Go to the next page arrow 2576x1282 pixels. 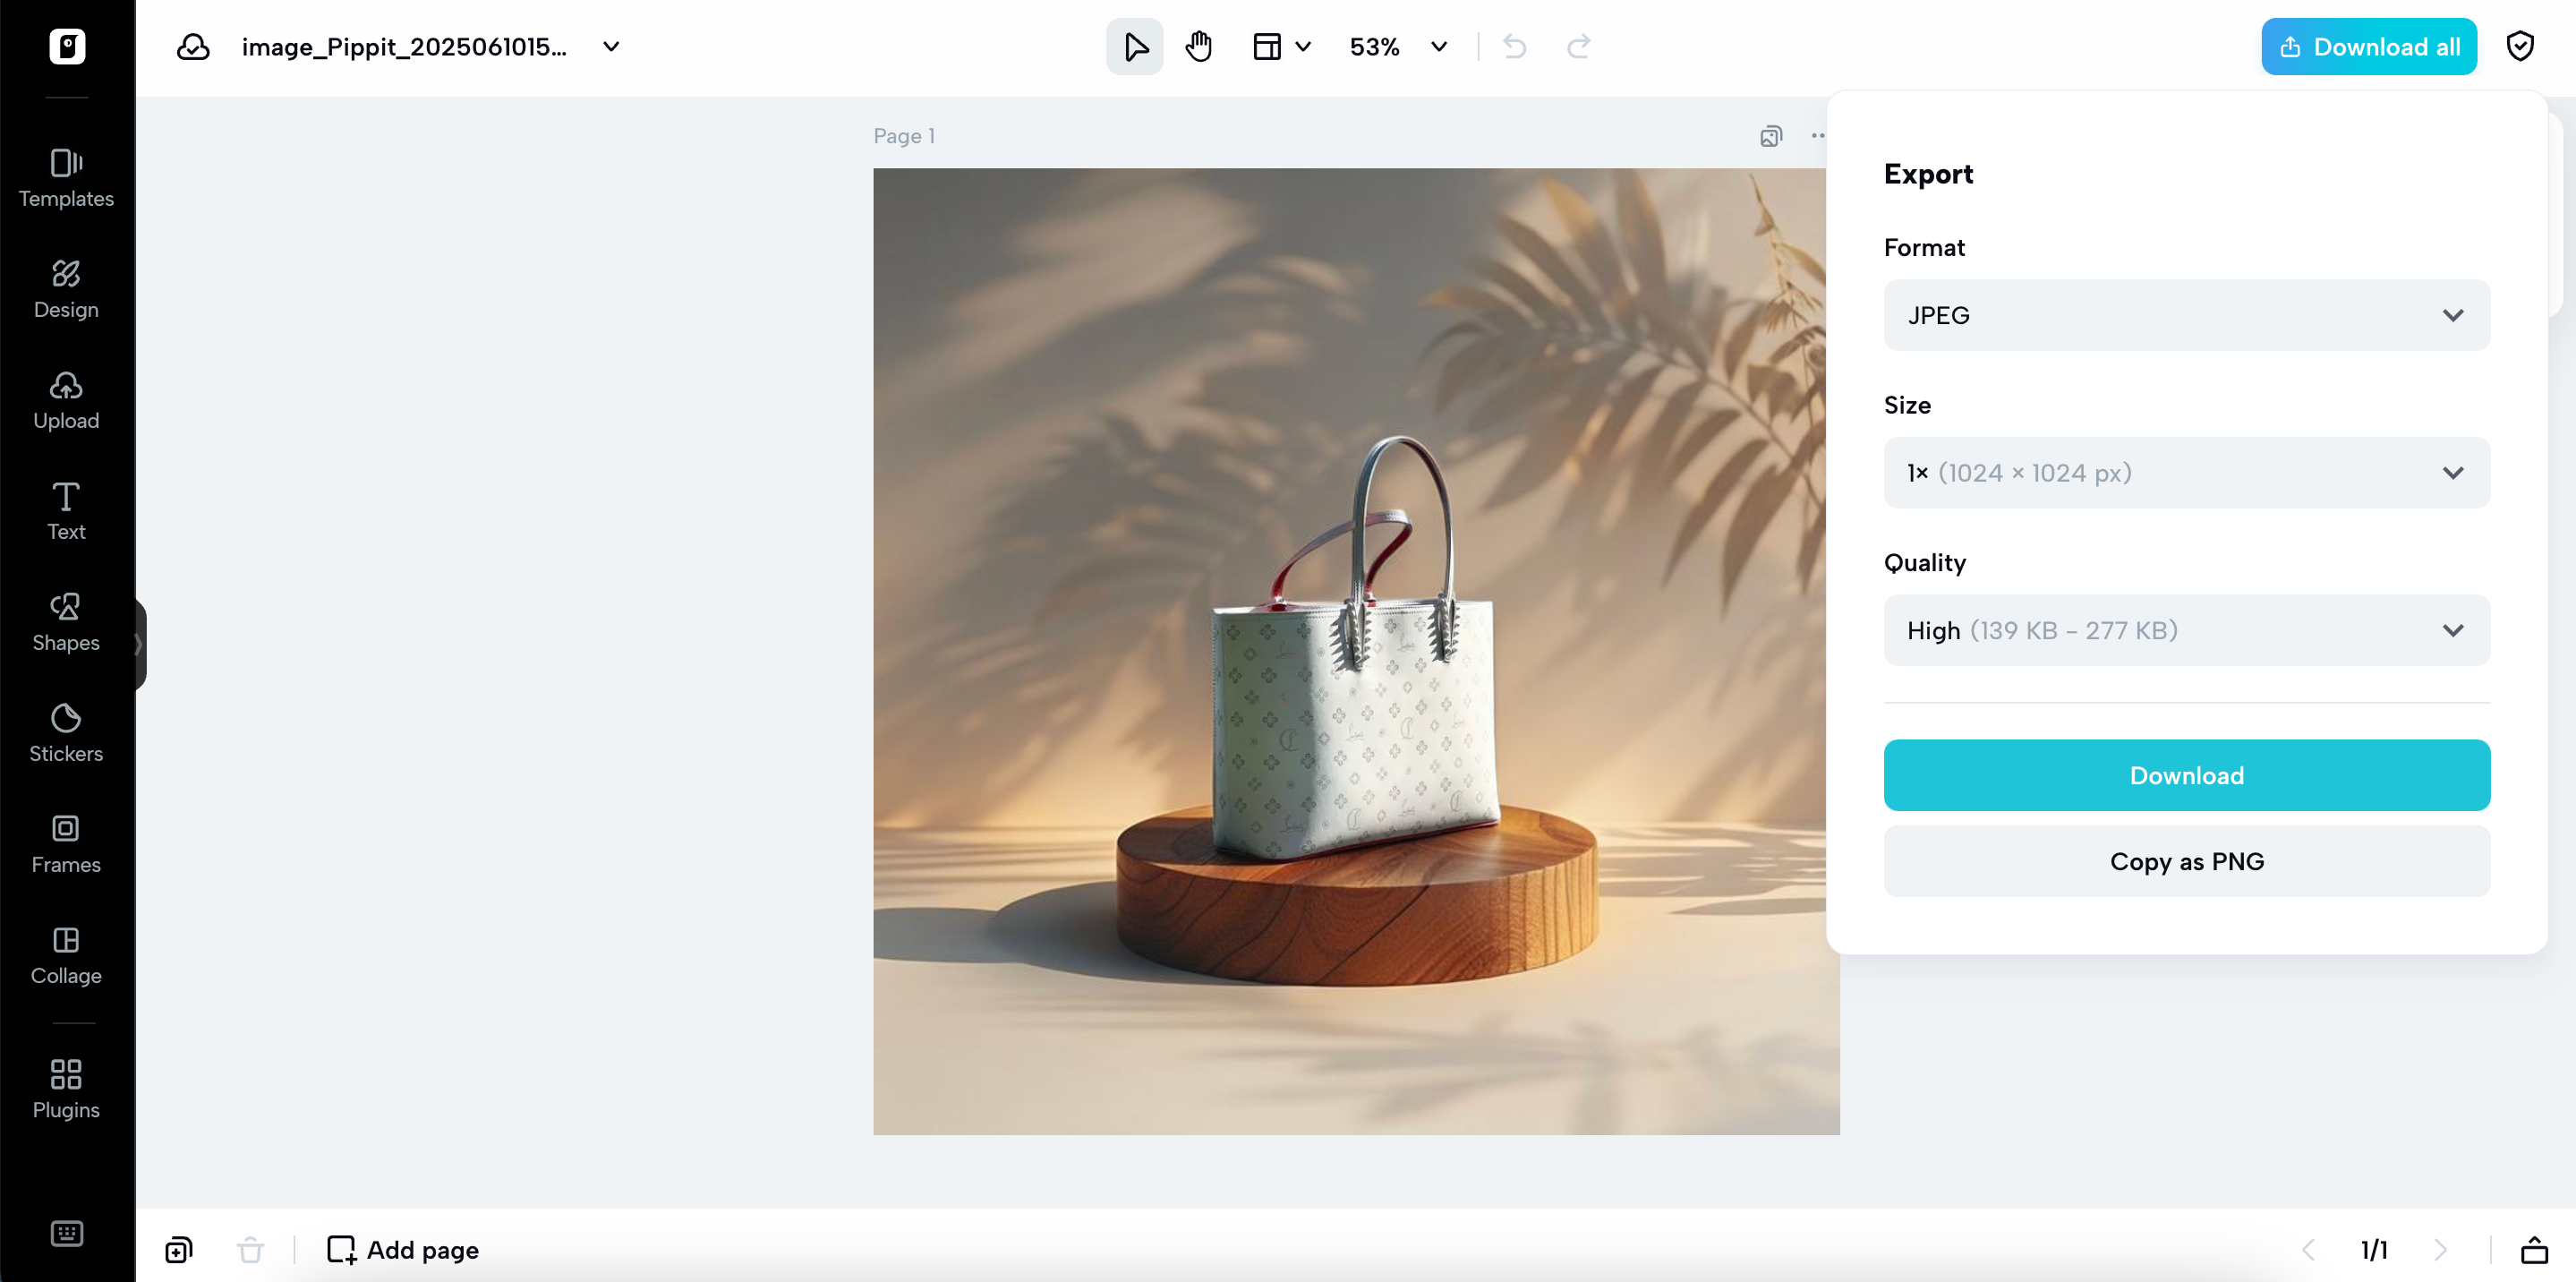pyautogui.click(x=2439, y=1250)
